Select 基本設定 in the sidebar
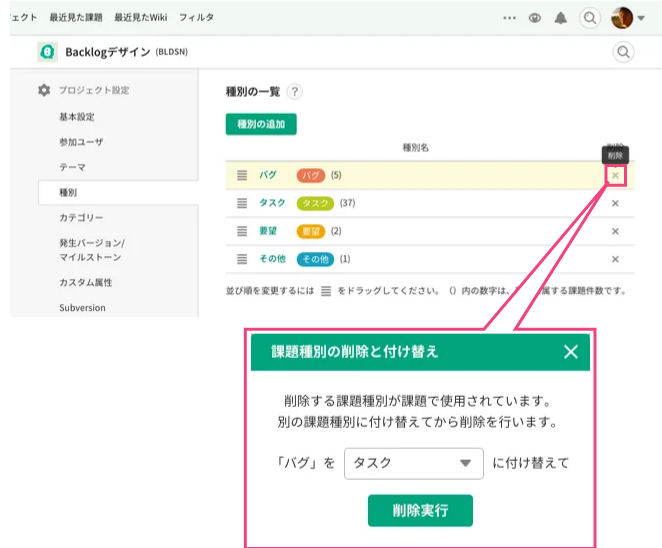Image resolution: width=662 pixels, height=548 pixels. [x=77, y=117]
